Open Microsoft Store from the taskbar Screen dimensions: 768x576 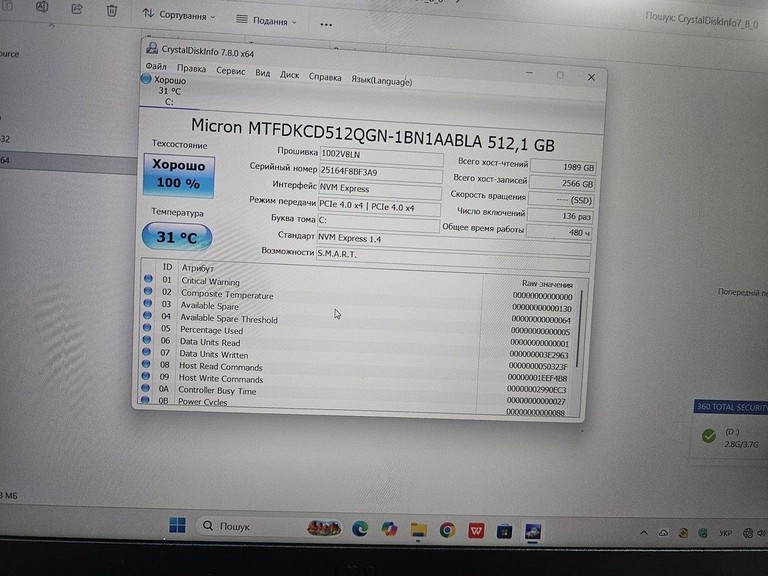point(504,531)
